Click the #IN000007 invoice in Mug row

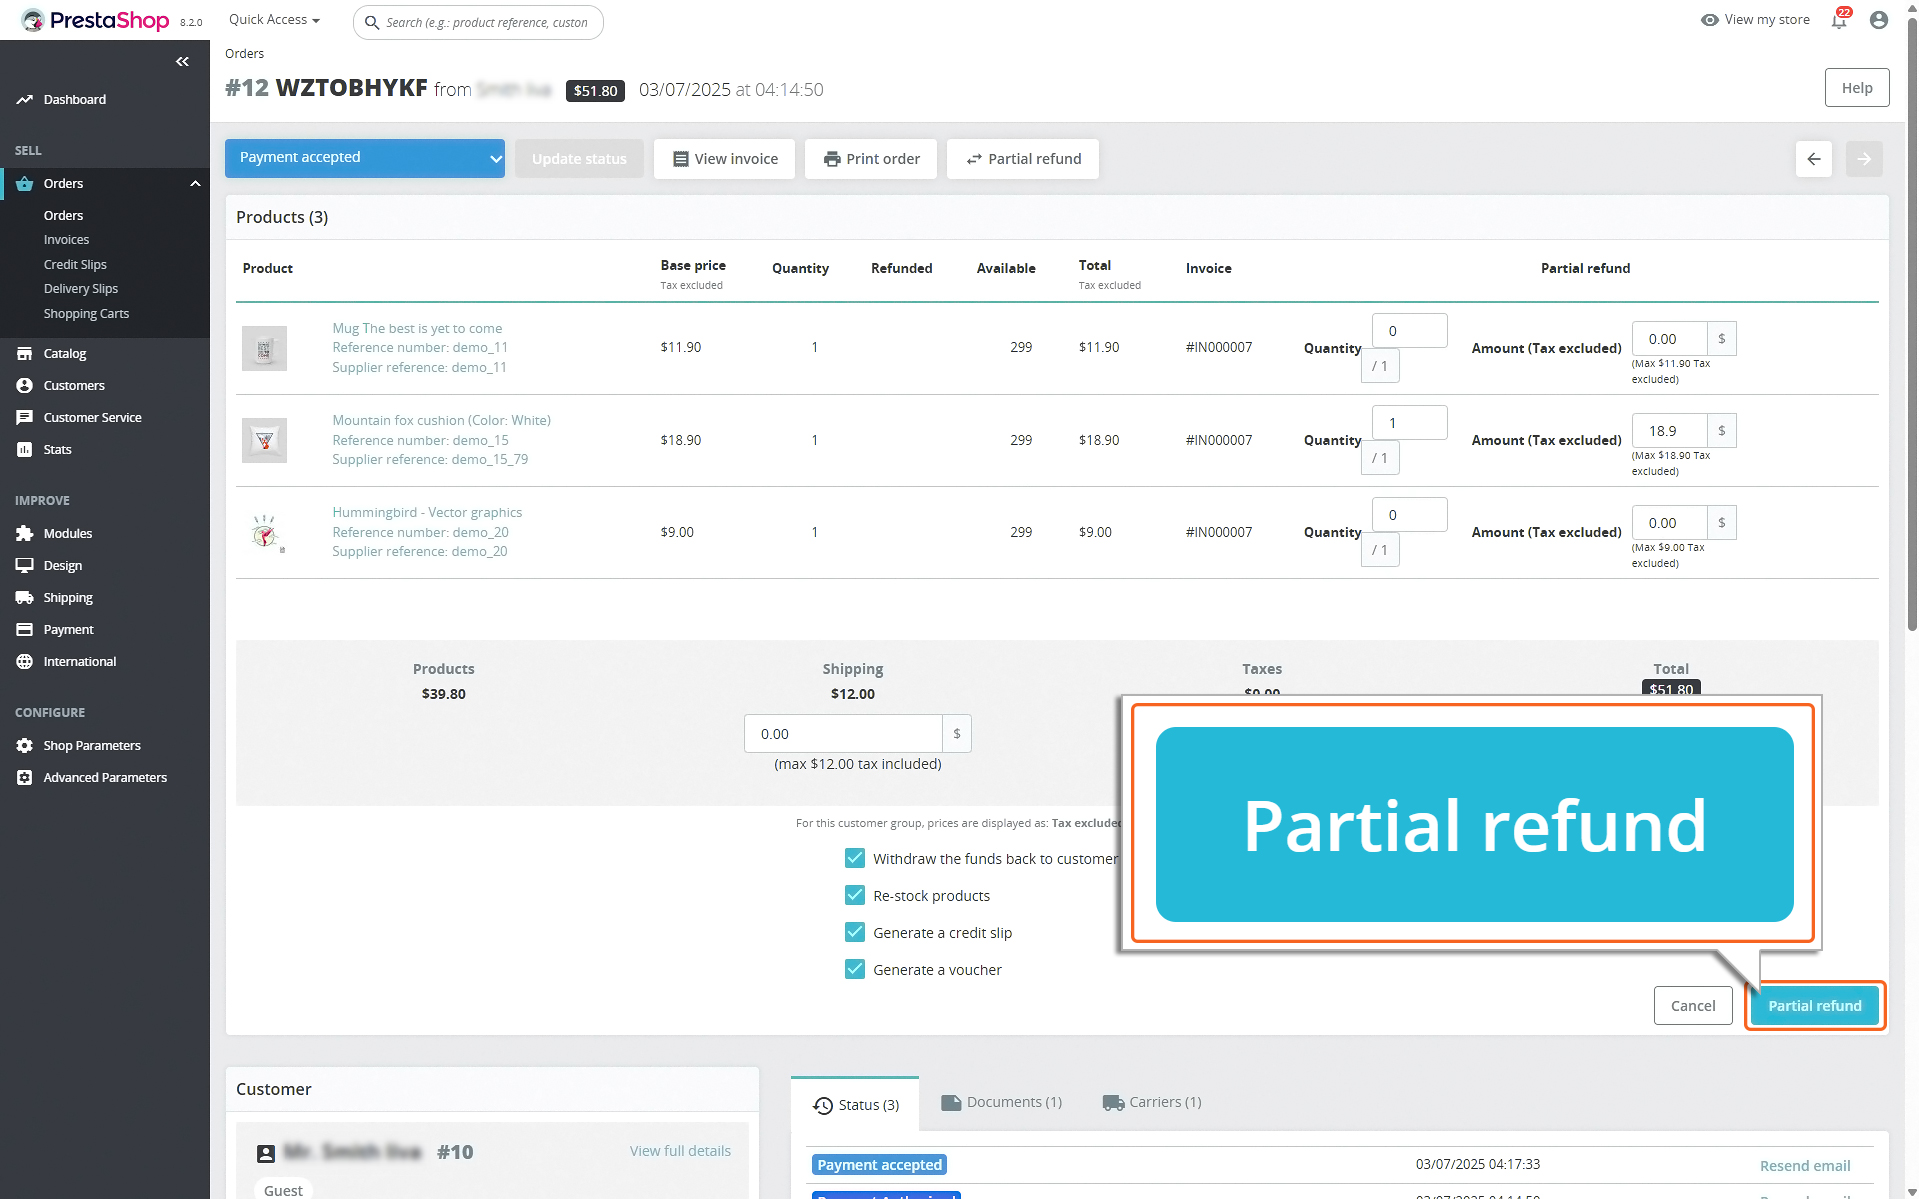click(x=1219, y=347)
